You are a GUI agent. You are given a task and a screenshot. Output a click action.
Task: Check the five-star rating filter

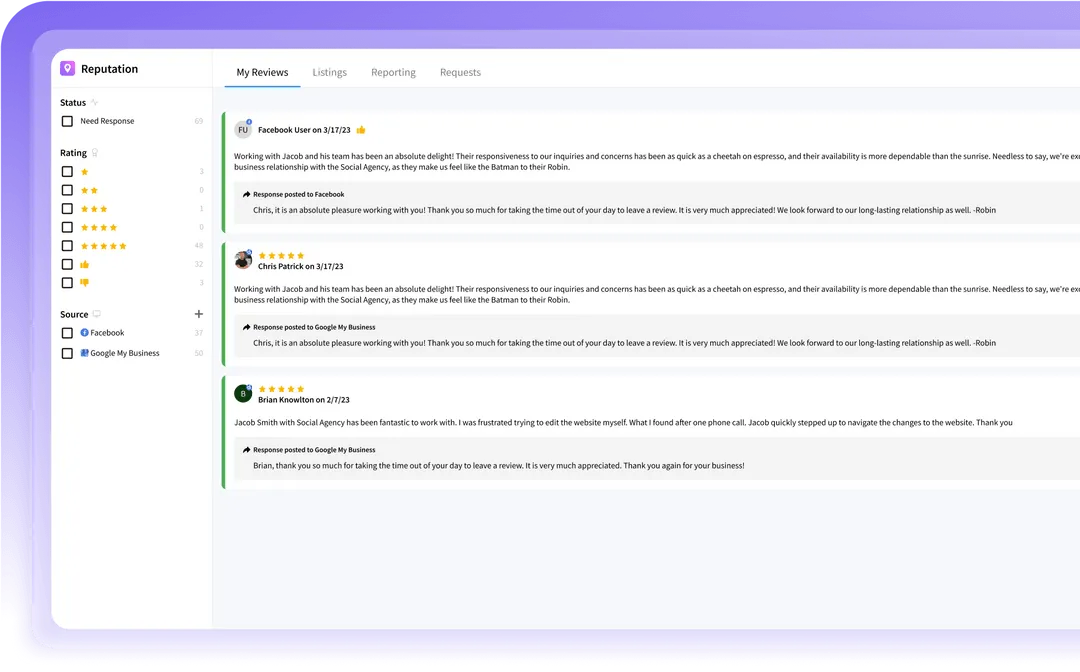point(67,246)
